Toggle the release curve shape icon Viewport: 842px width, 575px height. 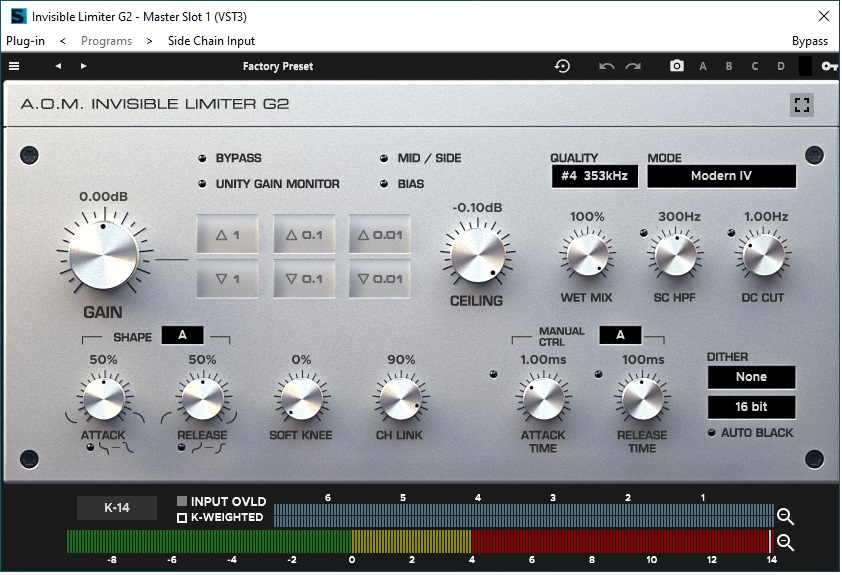coord(182,447)
